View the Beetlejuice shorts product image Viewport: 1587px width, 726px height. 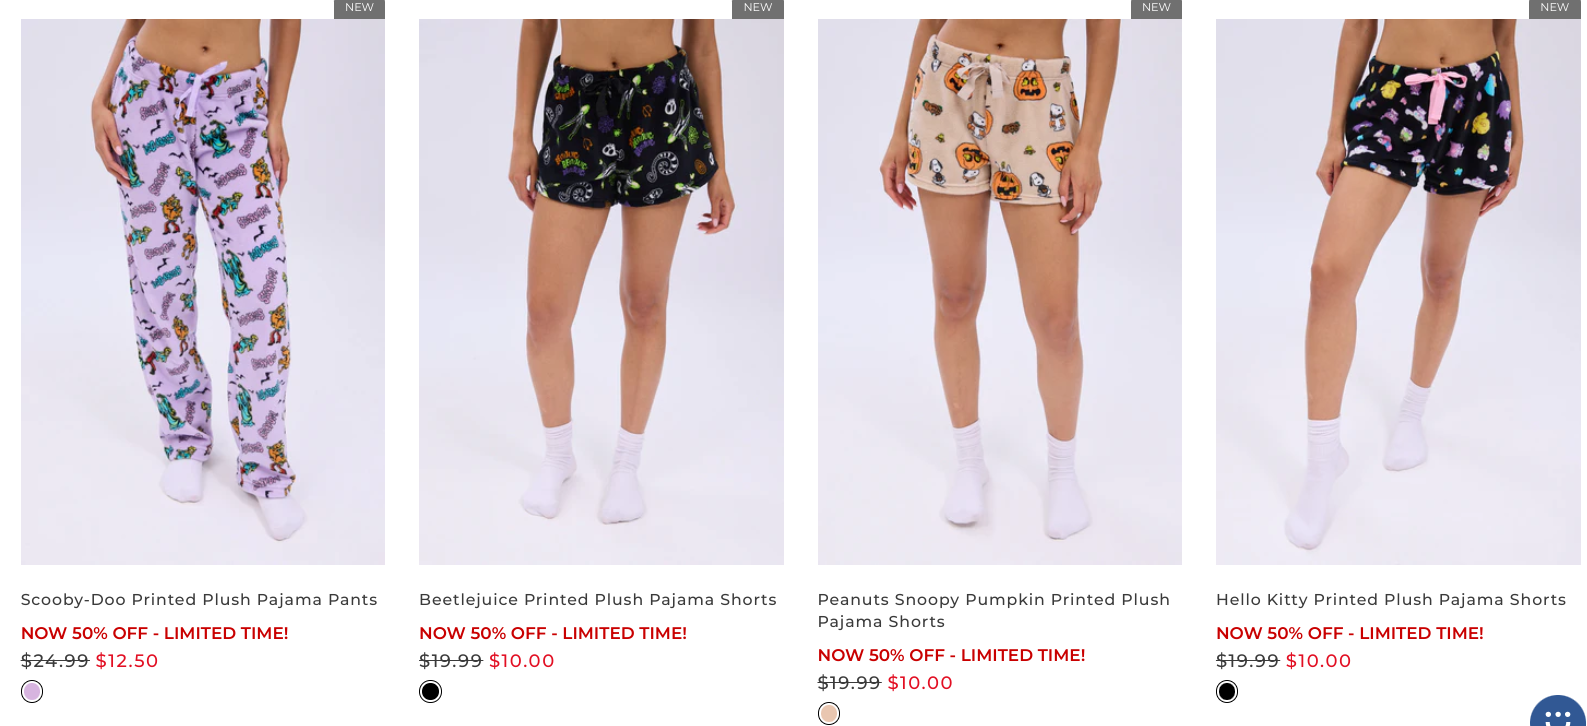pyautogui.click(x=601, y=291)
